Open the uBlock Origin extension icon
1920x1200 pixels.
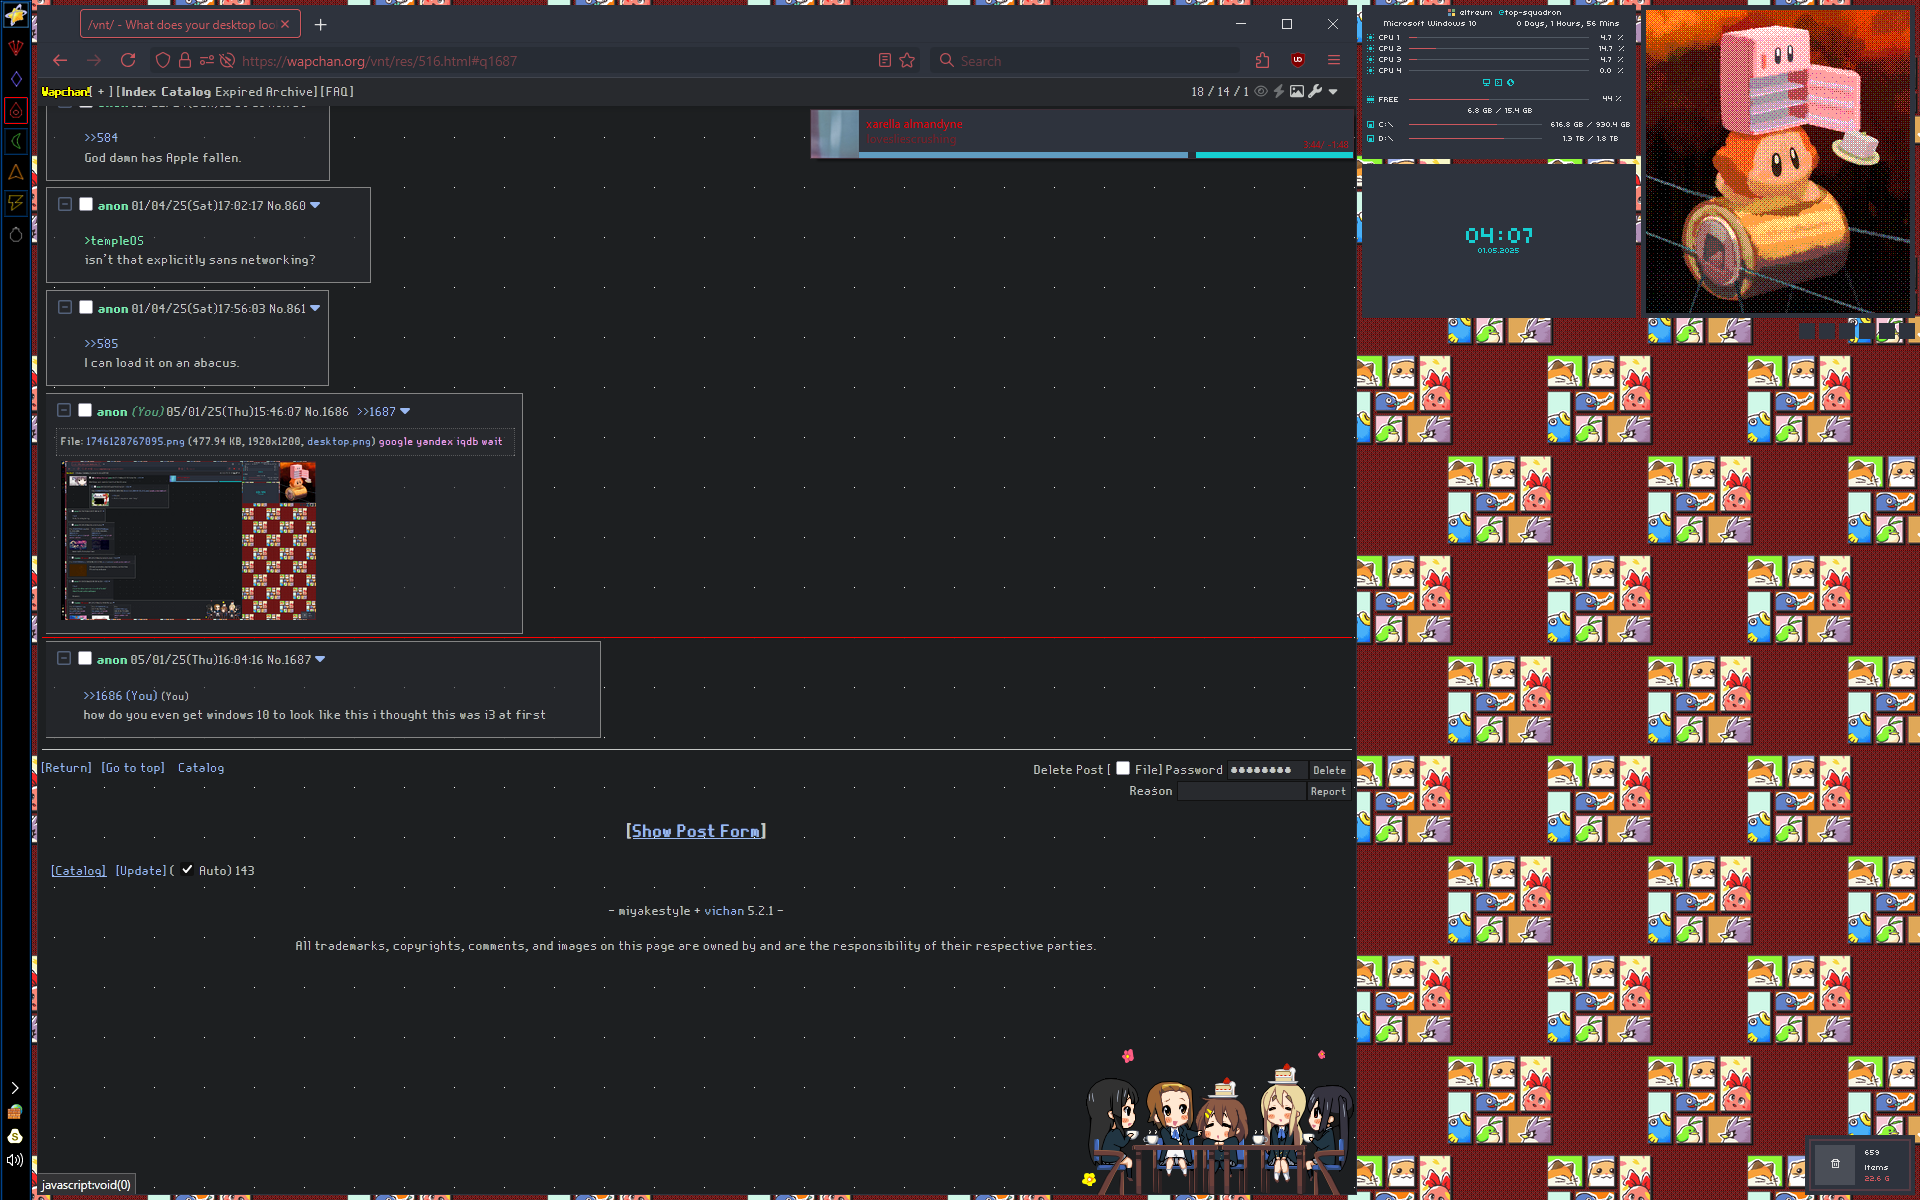point(1297,60)
